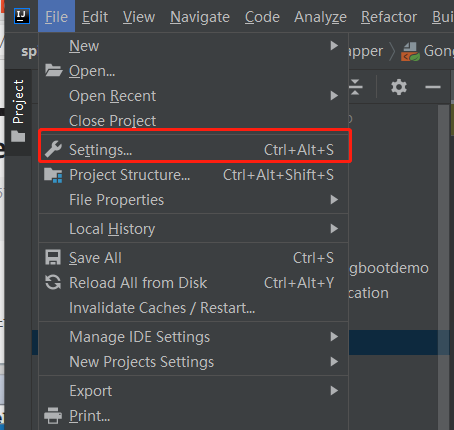Expand the New submenu arrow
This screenshot has height=430, width=454.
click(x=334, y=46)
